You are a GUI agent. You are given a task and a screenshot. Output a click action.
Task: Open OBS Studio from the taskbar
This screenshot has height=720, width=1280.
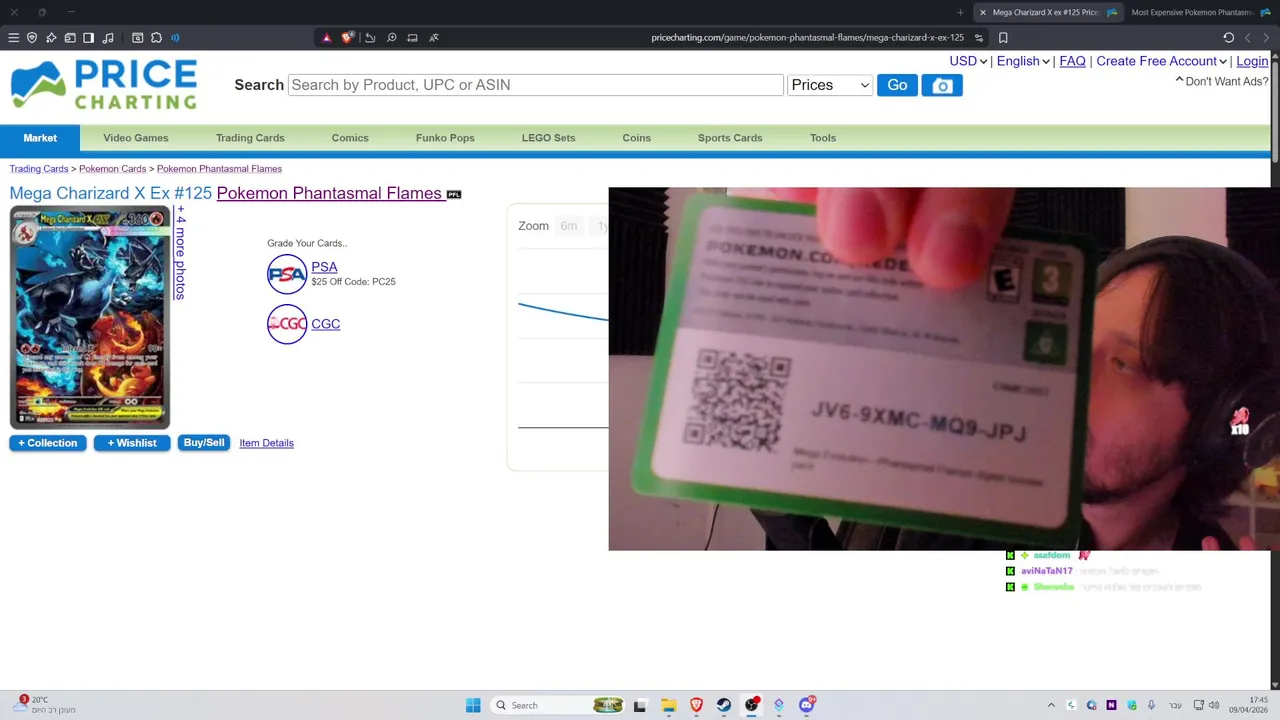pos(752,705)
